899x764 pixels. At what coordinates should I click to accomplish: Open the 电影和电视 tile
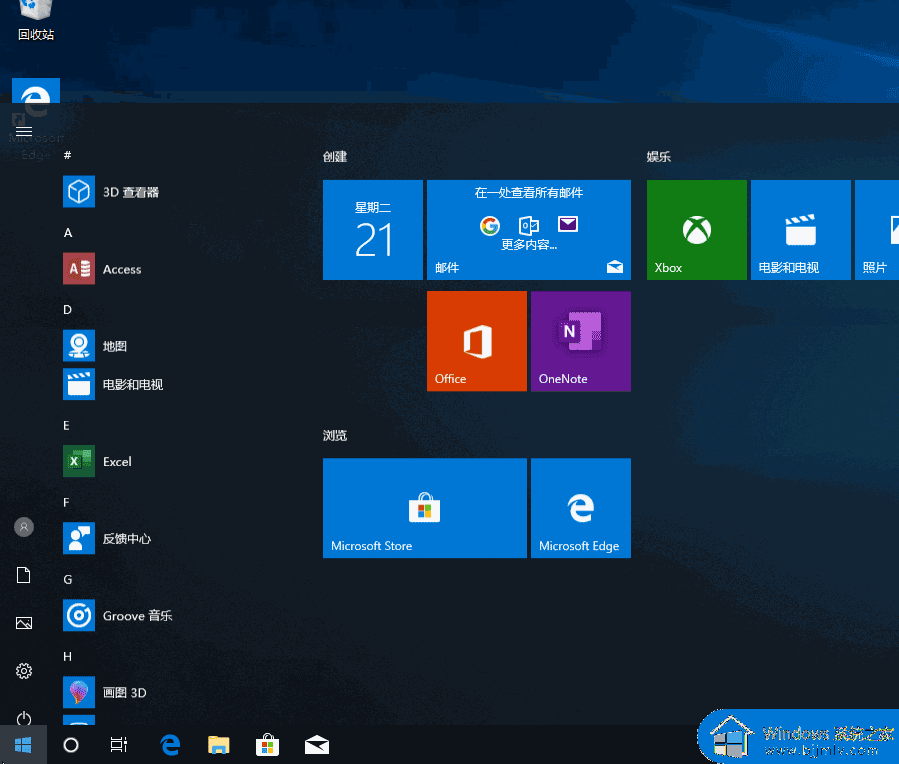(x=800, y=230)
